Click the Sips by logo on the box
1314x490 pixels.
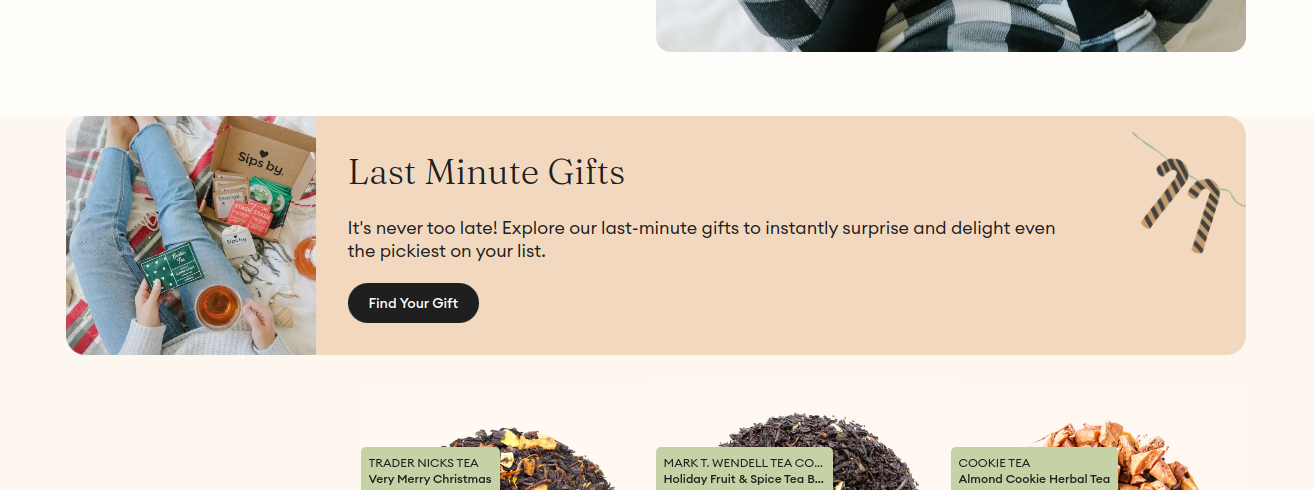coord(260,162)
